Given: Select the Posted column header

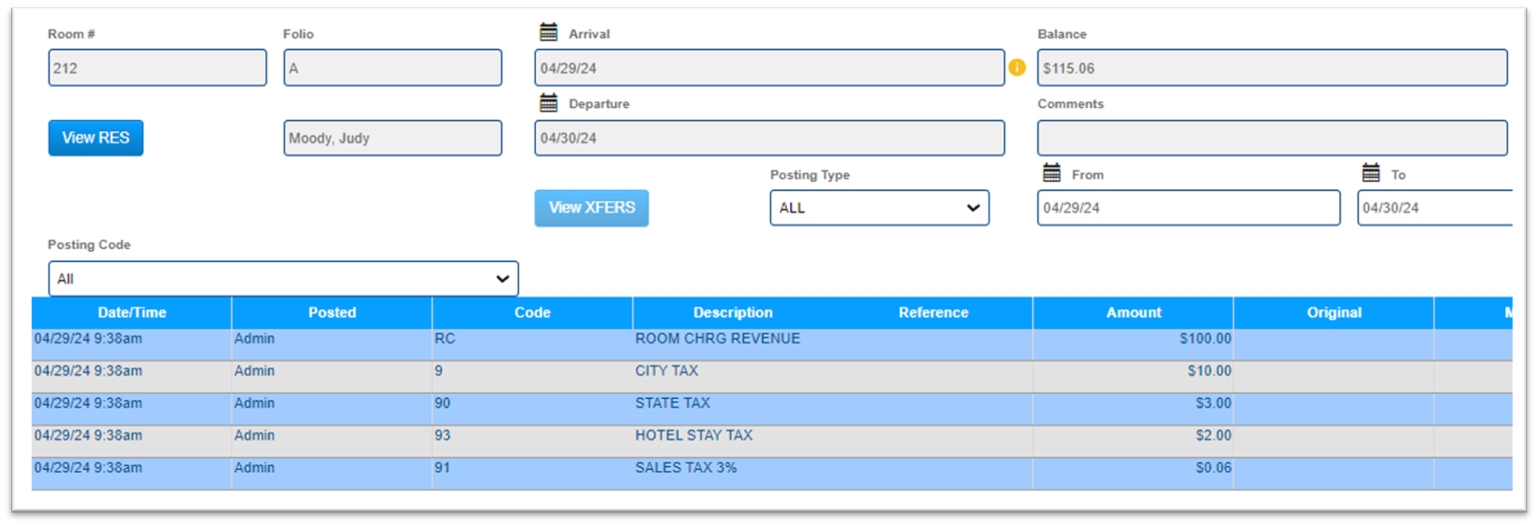Looking at the screenshot, I should click(332, 313).
